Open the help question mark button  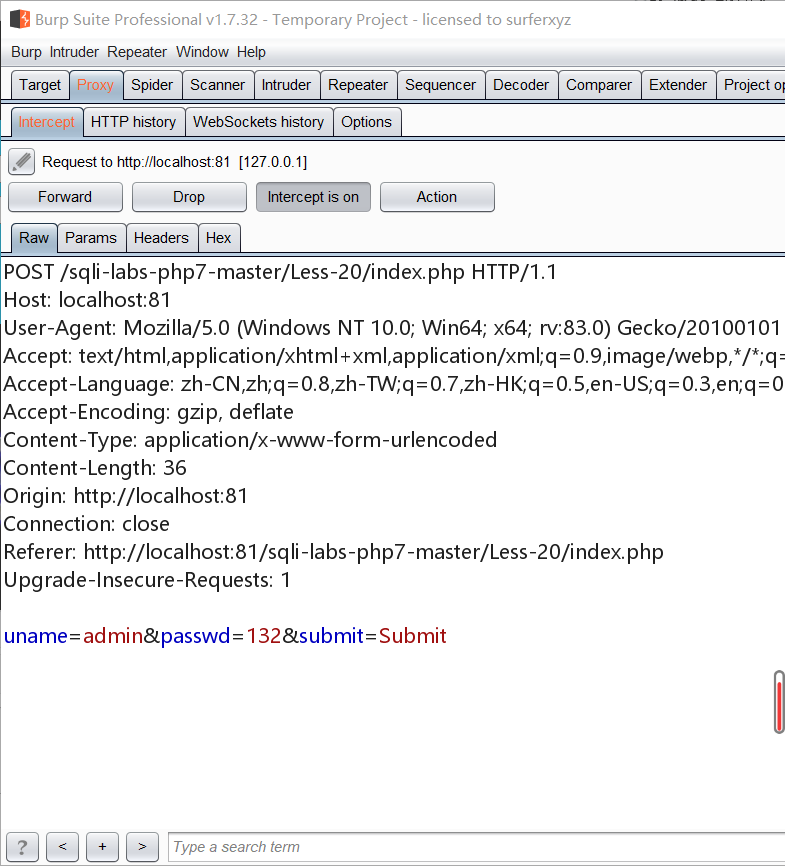coord(22,847)
